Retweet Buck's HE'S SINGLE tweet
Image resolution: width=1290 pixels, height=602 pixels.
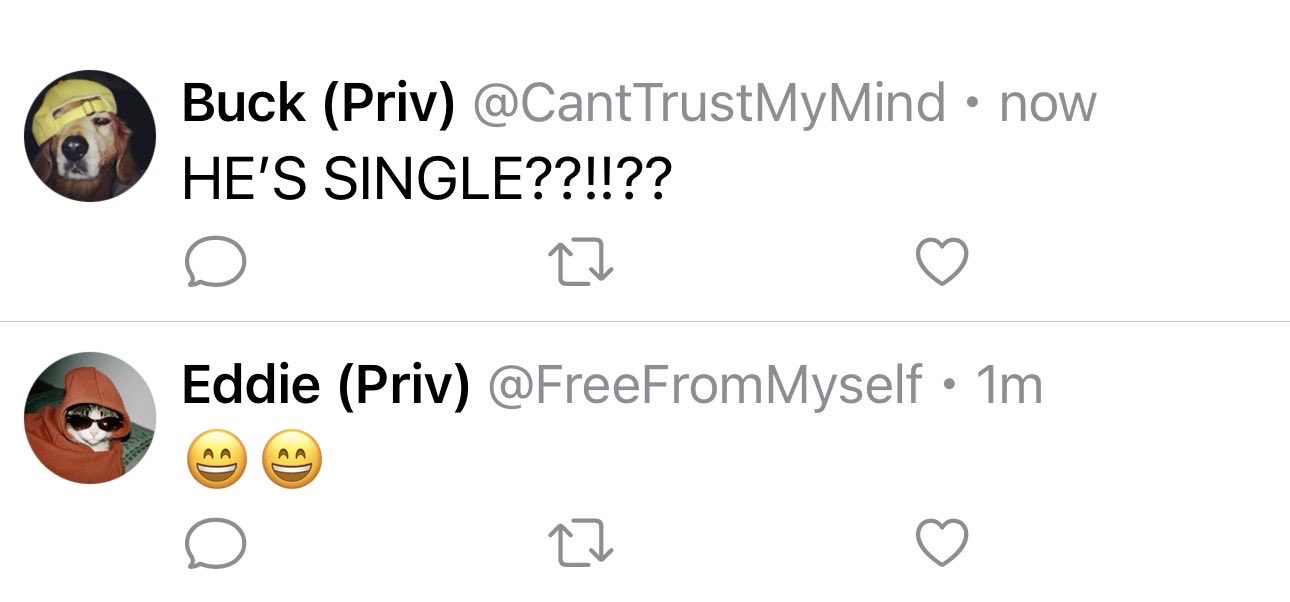click(x=582, y=262)
